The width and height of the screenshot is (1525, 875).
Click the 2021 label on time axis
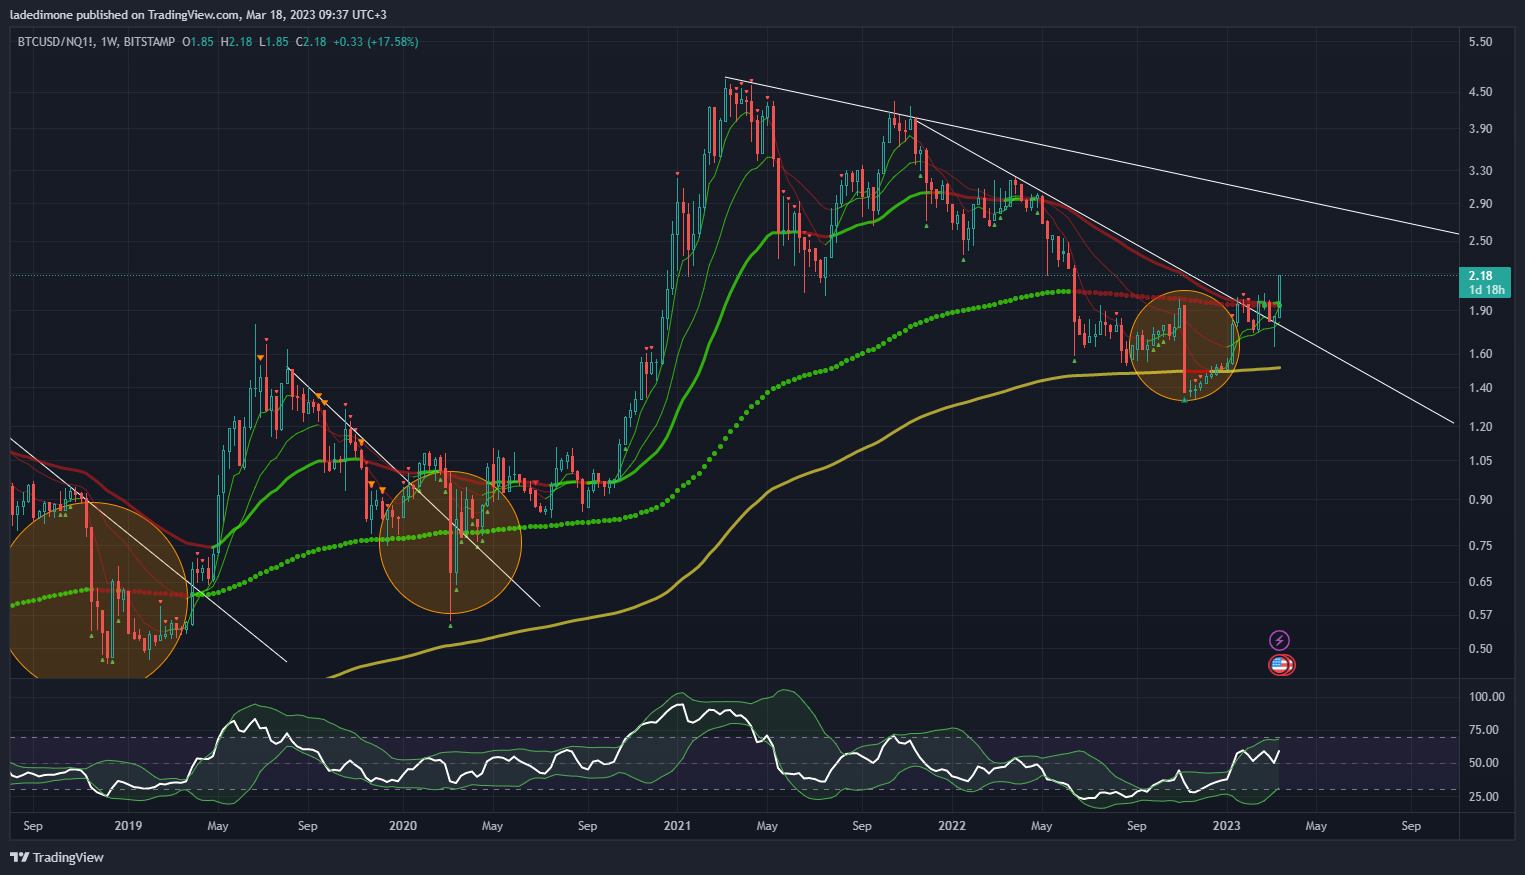(677, 826)
